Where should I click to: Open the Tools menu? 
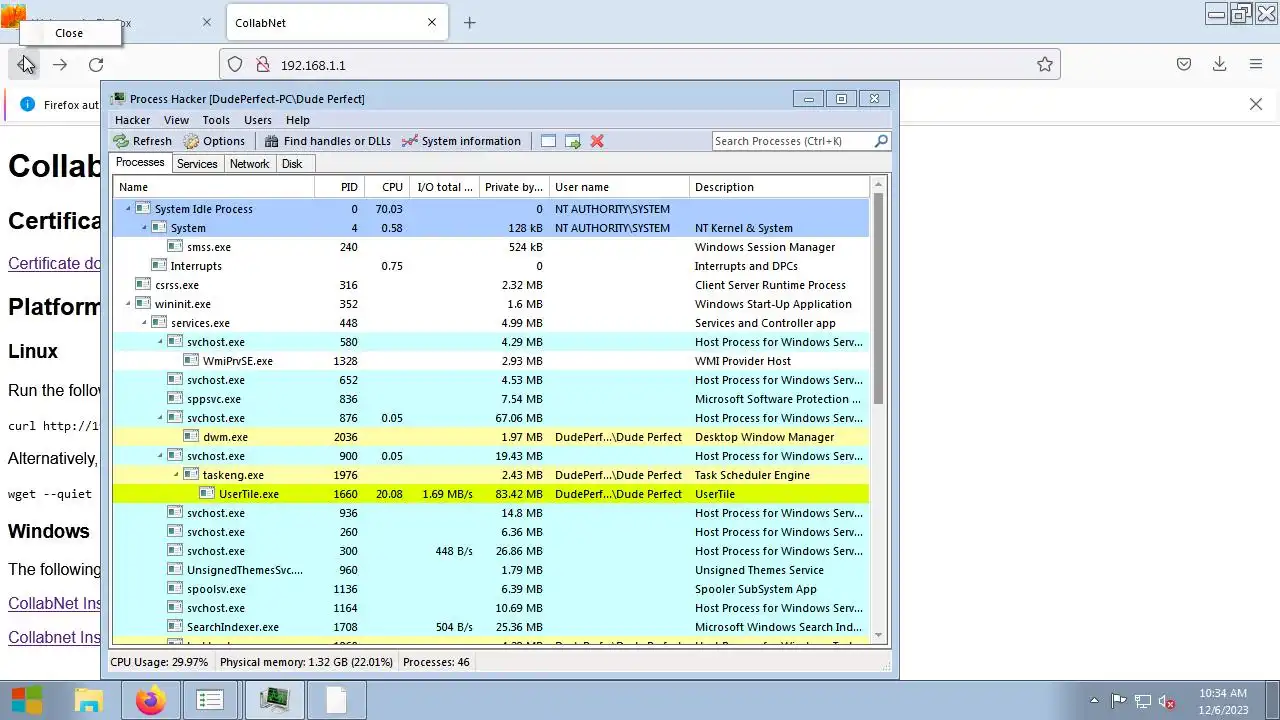[216, 120]
